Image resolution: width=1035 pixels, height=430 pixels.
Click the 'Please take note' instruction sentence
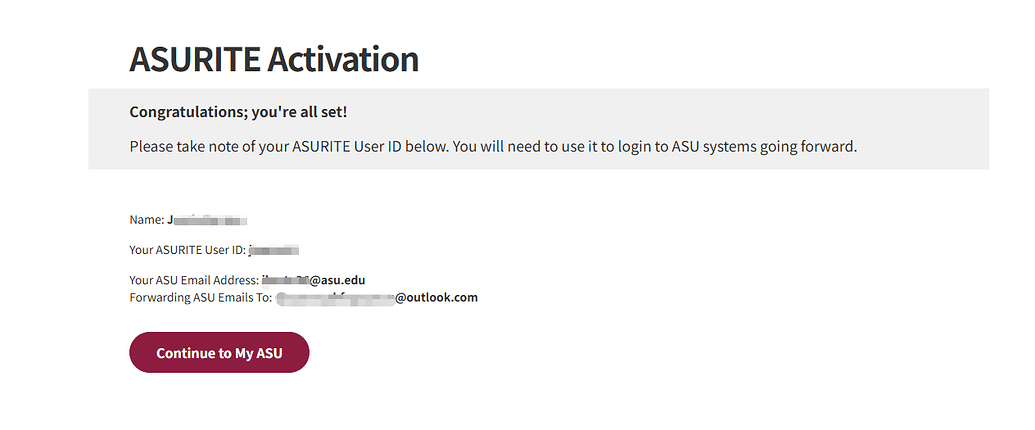493,147
